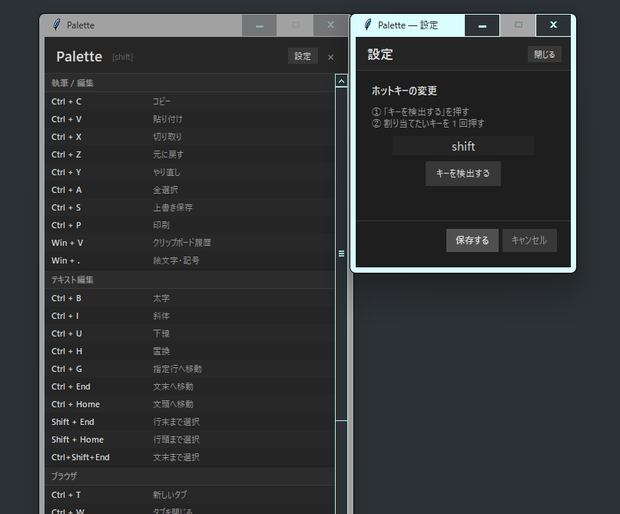Image resolution: width=620 pixels, height=514 pixels.
Task: Click the 執筆 / 編集 section header
Action: pos(190,83)
